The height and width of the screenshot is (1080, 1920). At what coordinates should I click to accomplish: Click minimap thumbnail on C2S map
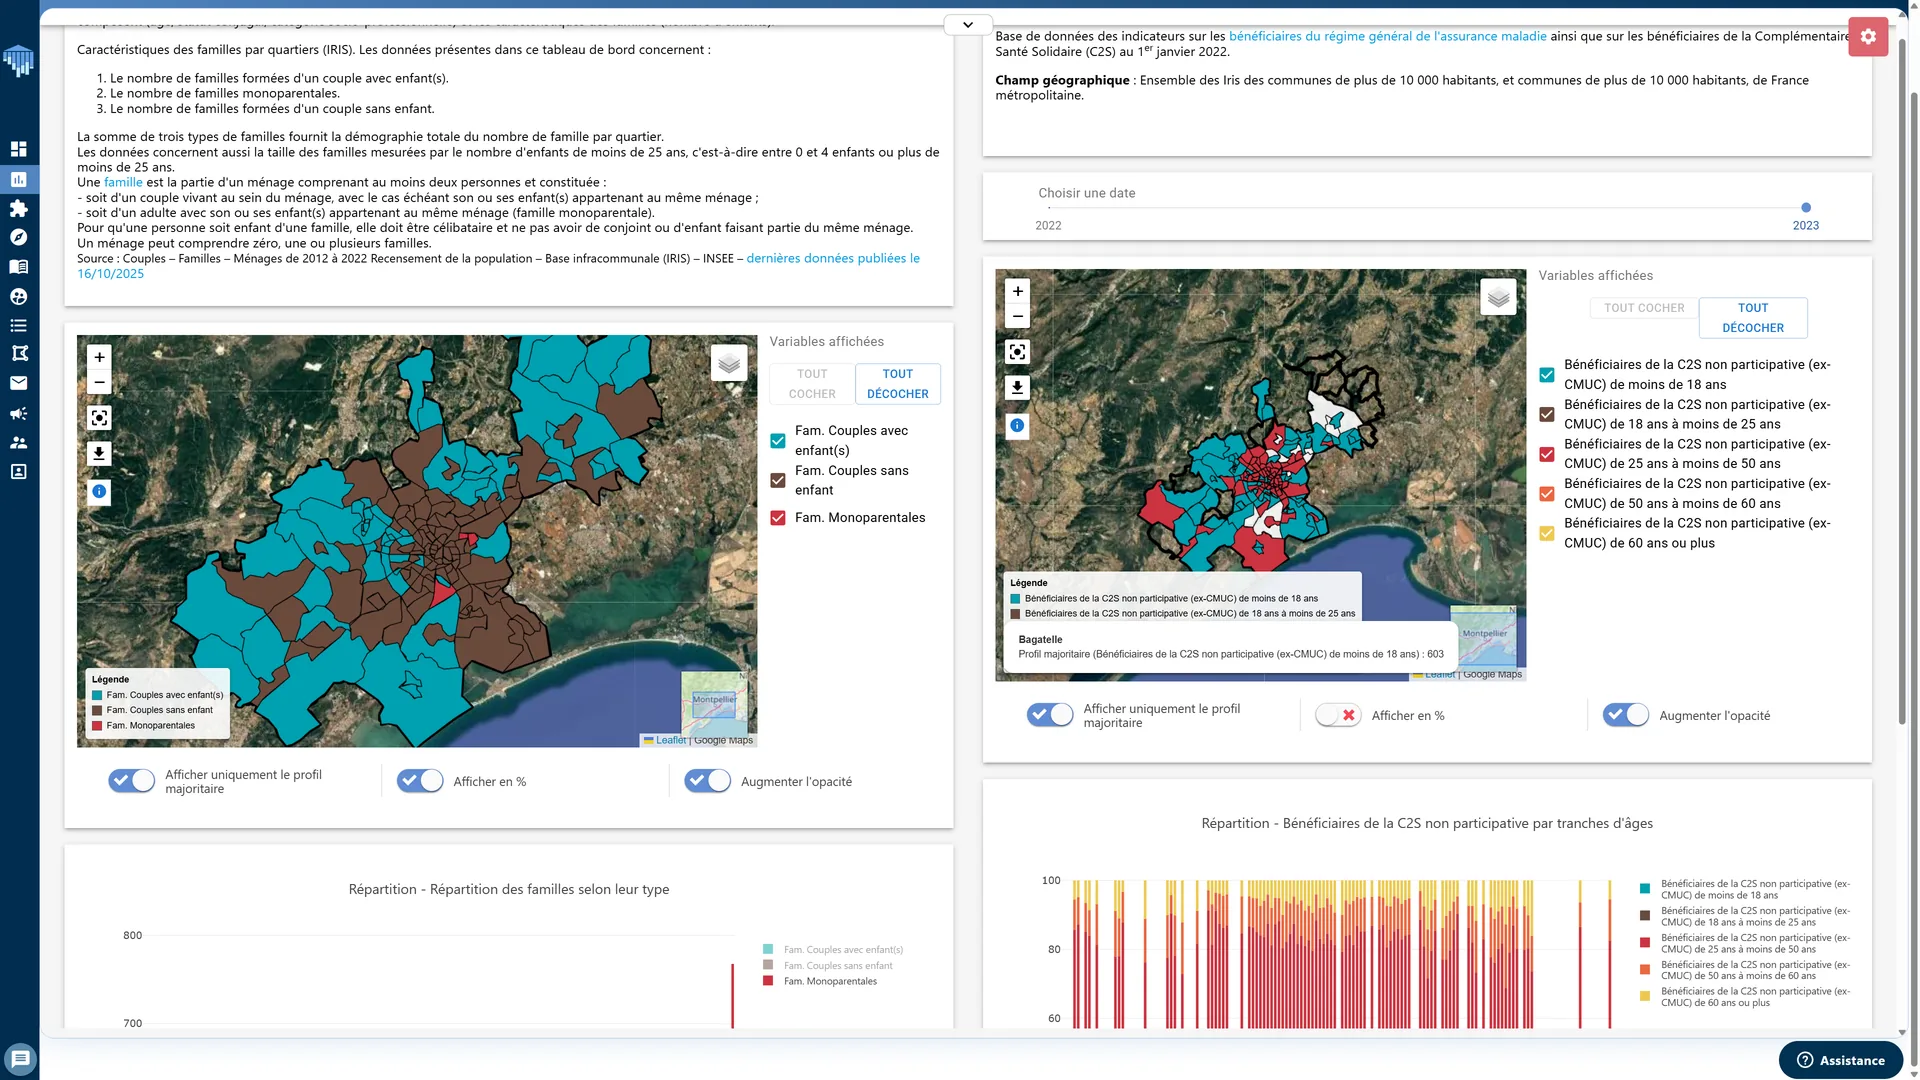pos(1484,637)
